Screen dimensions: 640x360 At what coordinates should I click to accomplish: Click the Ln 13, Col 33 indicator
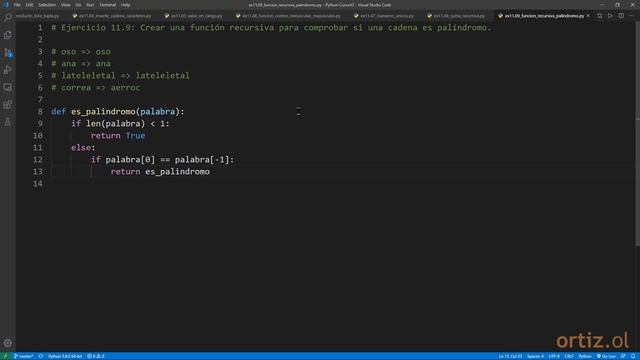[x=510, y=356]
